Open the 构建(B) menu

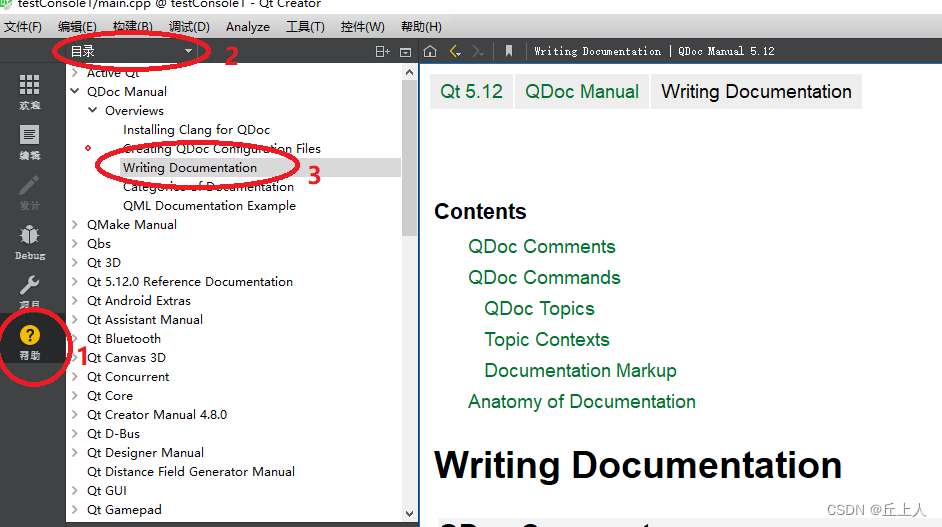133,26
